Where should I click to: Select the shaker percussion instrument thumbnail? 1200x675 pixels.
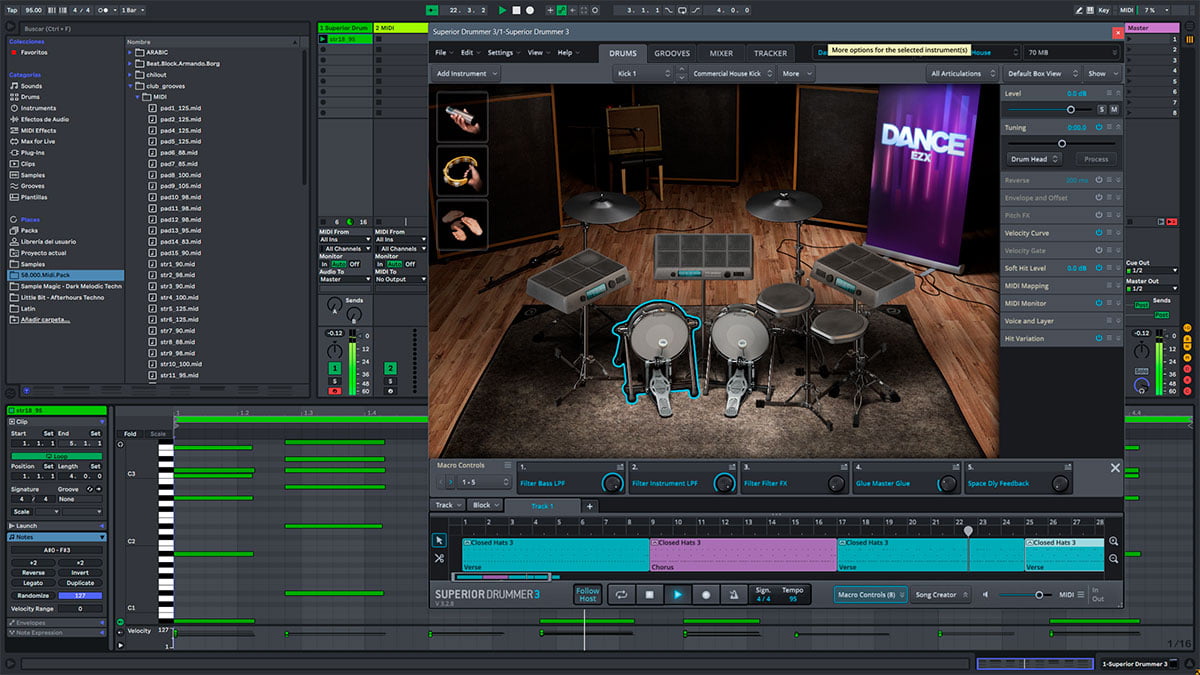(x=462, y=117)
